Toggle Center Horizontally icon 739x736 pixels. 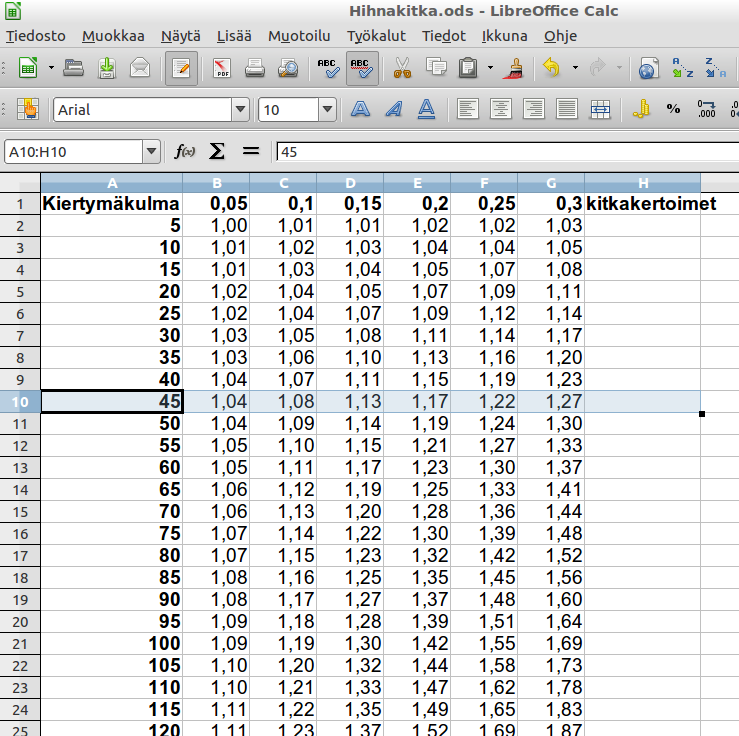(501, 109)
